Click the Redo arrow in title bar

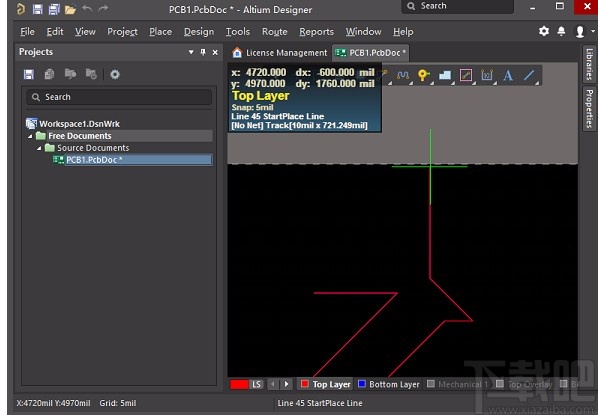click(x=103, y=9)
